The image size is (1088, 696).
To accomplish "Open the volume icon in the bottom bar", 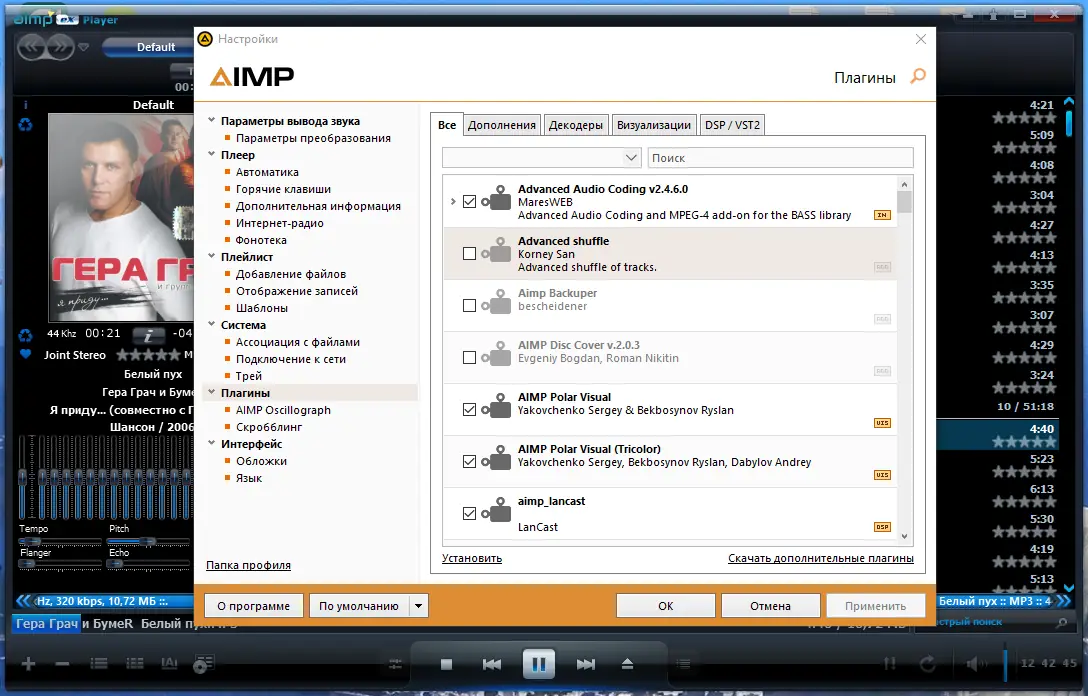I will [974, 663].
